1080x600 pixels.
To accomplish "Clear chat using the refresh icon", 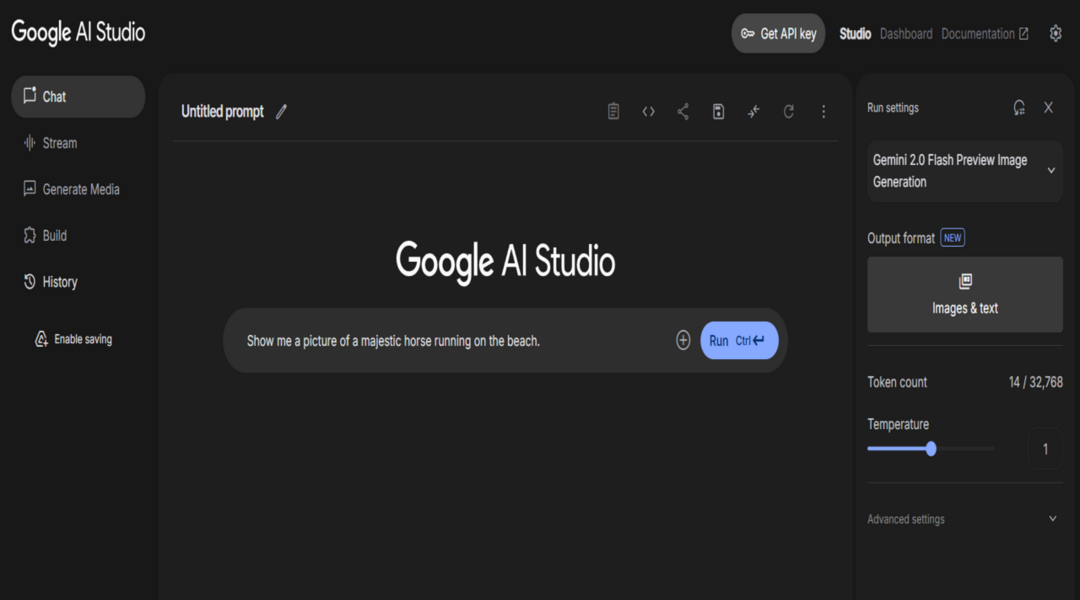I will (788, 112).
